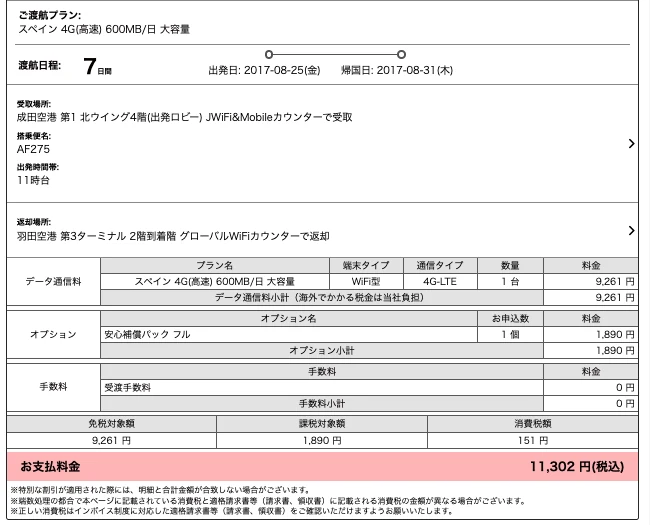The width and height of the screenshot is (650, 525).
Task: Click the 受取場所 label
Action: click(34, 104)
